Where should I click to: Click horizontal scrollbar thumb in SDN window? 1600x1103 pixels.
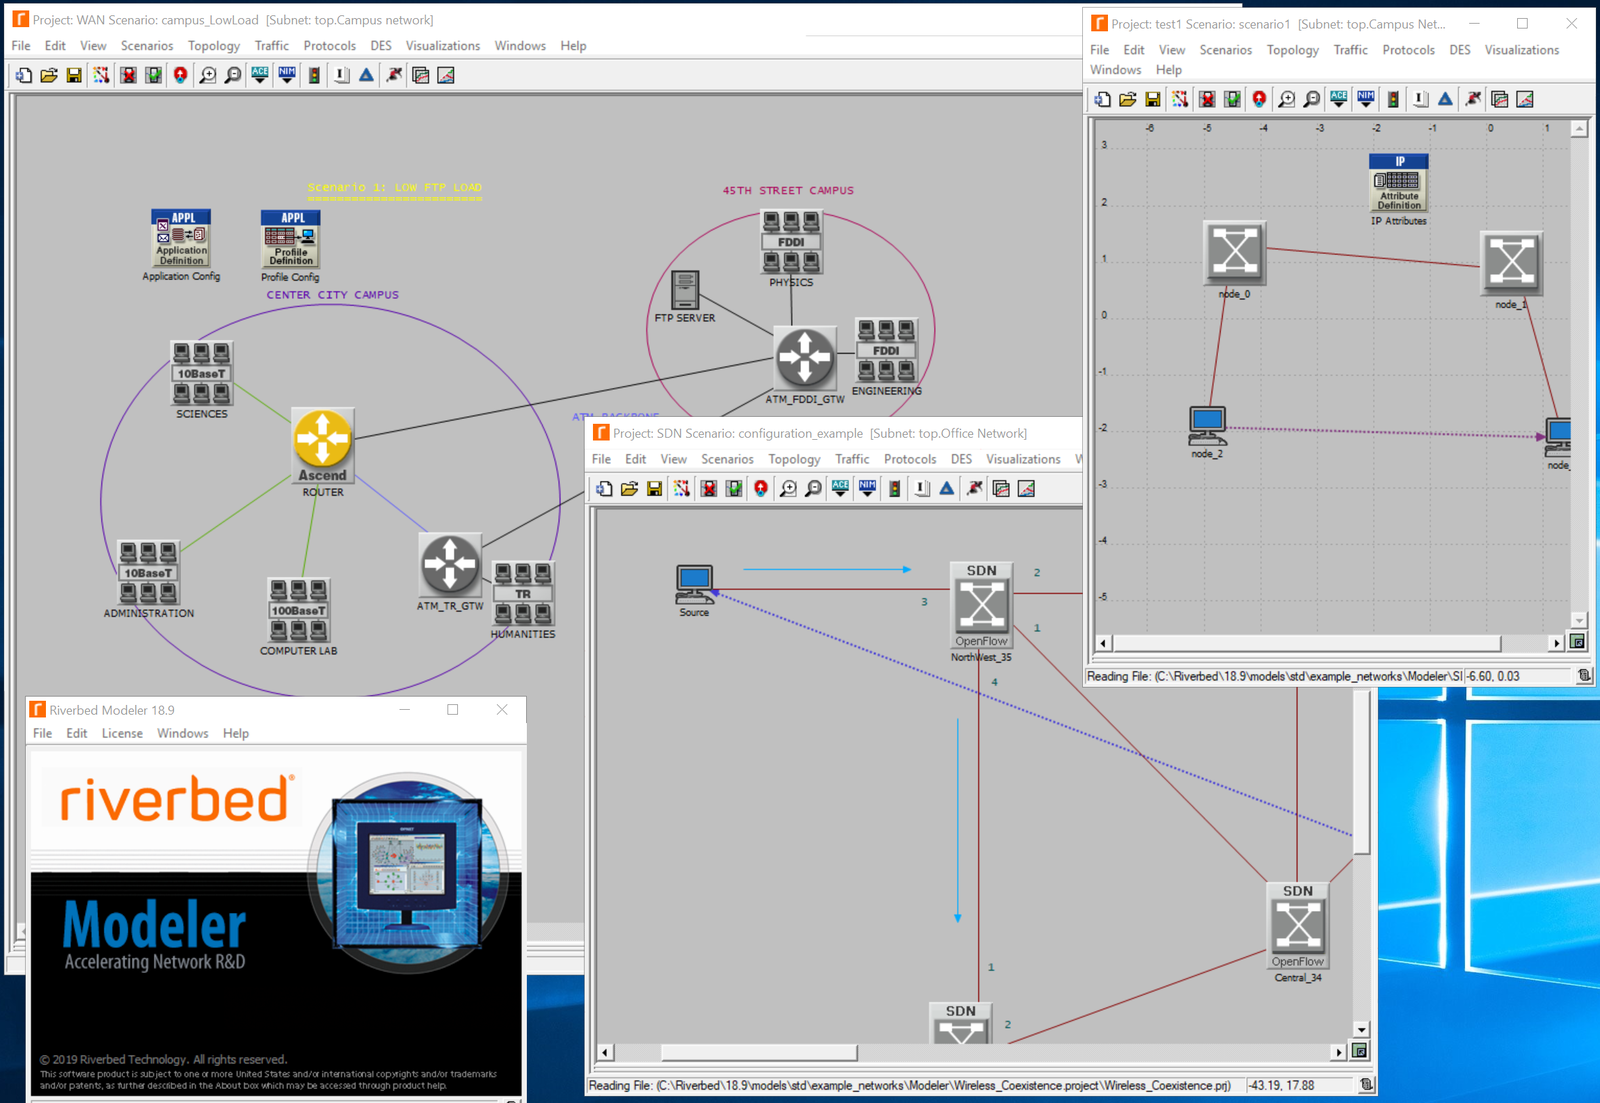[758, 1052]
